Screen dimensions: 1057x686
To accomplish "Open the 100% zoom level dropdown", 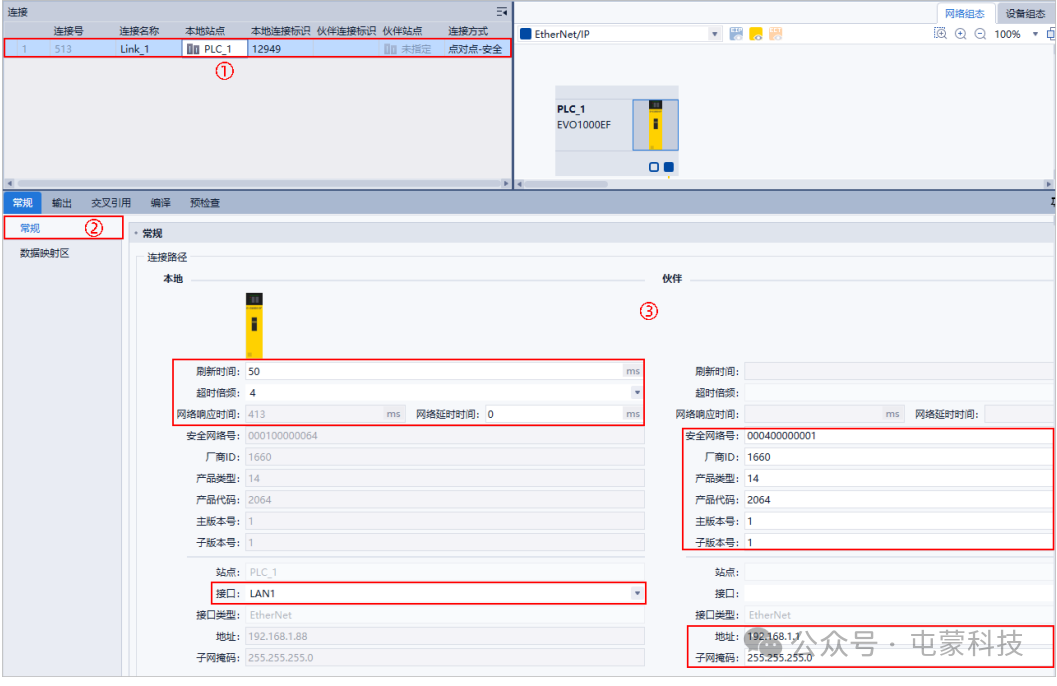I will (1035, 34).
